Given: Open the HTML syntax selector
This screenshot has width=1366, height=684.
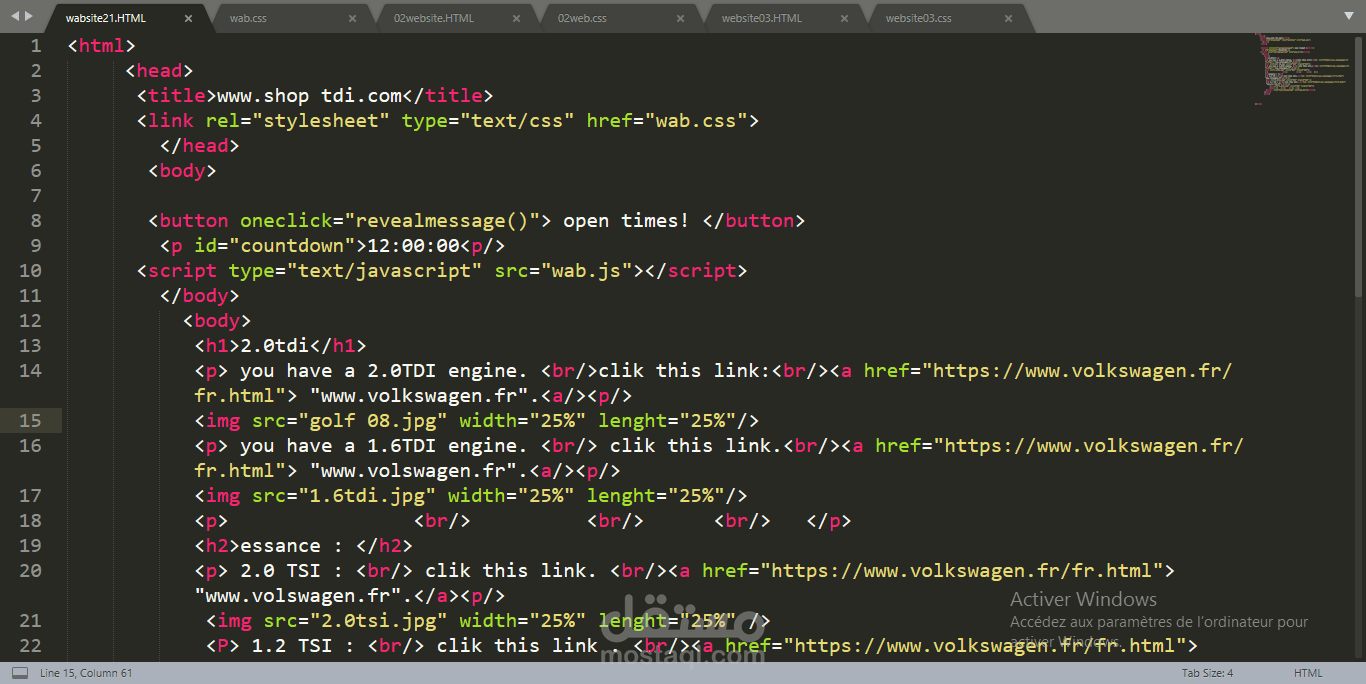Looking at the screenshot, I should pos(1308,673).
